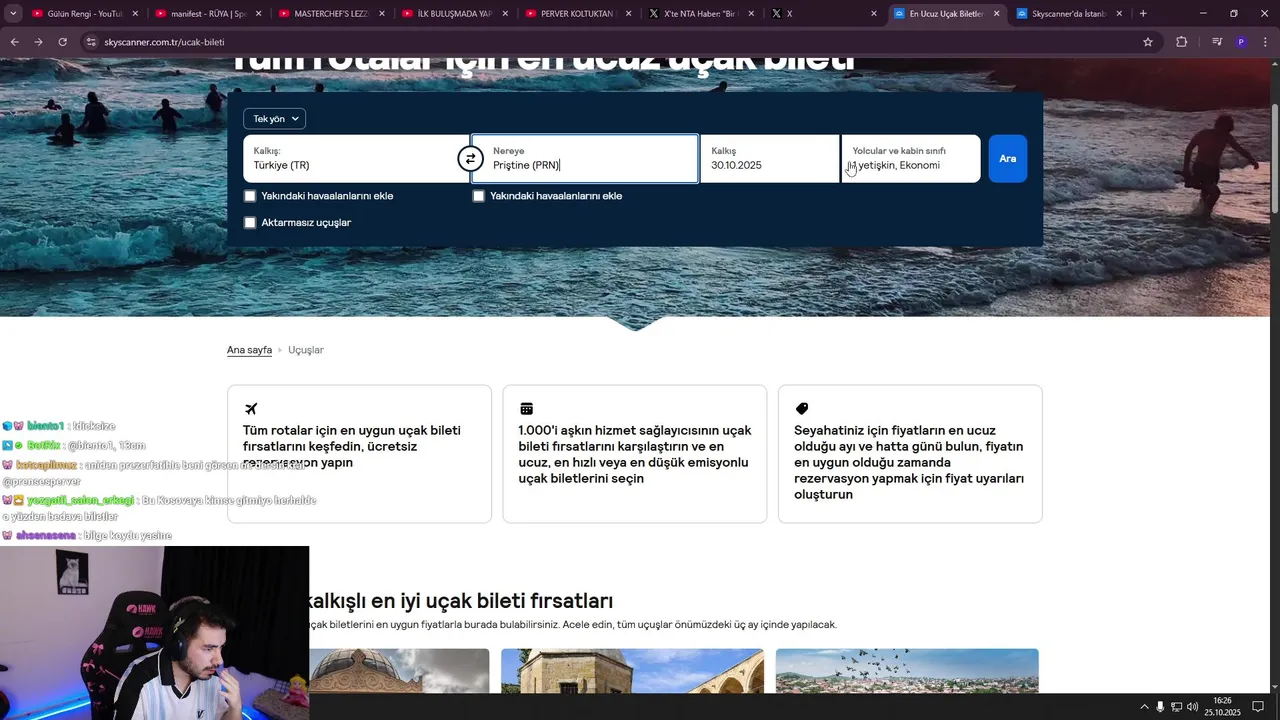Open the Chrome three-dot menu
Screen dimensions: 1280x720
click(x=1265, y=42)
